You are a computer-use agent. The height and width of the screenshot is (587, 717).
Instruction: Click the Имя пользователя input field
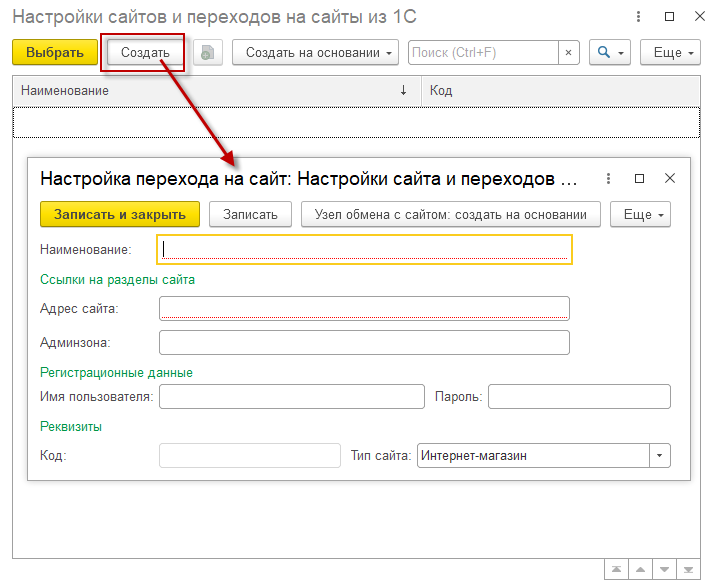pos(292,396)
